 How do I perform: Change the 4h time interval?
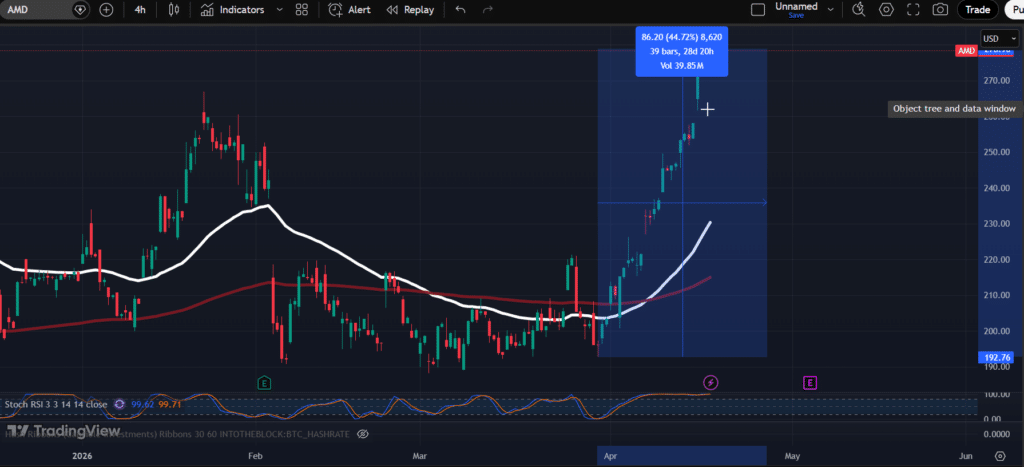click(x=140, y=10)
